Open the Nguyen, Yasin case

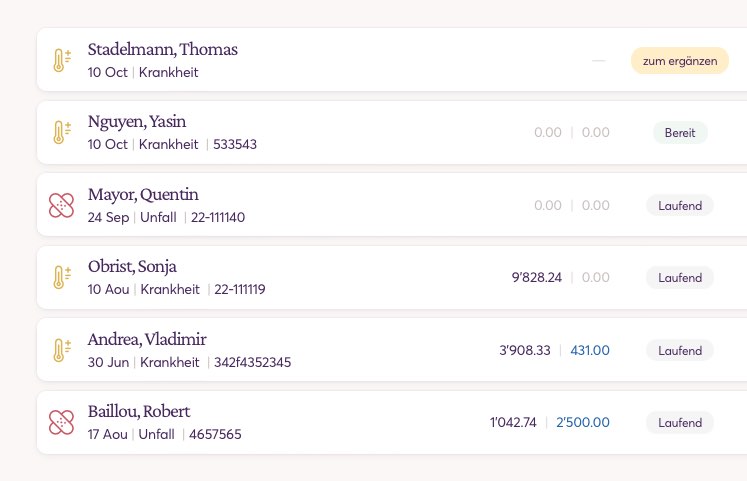392,132
